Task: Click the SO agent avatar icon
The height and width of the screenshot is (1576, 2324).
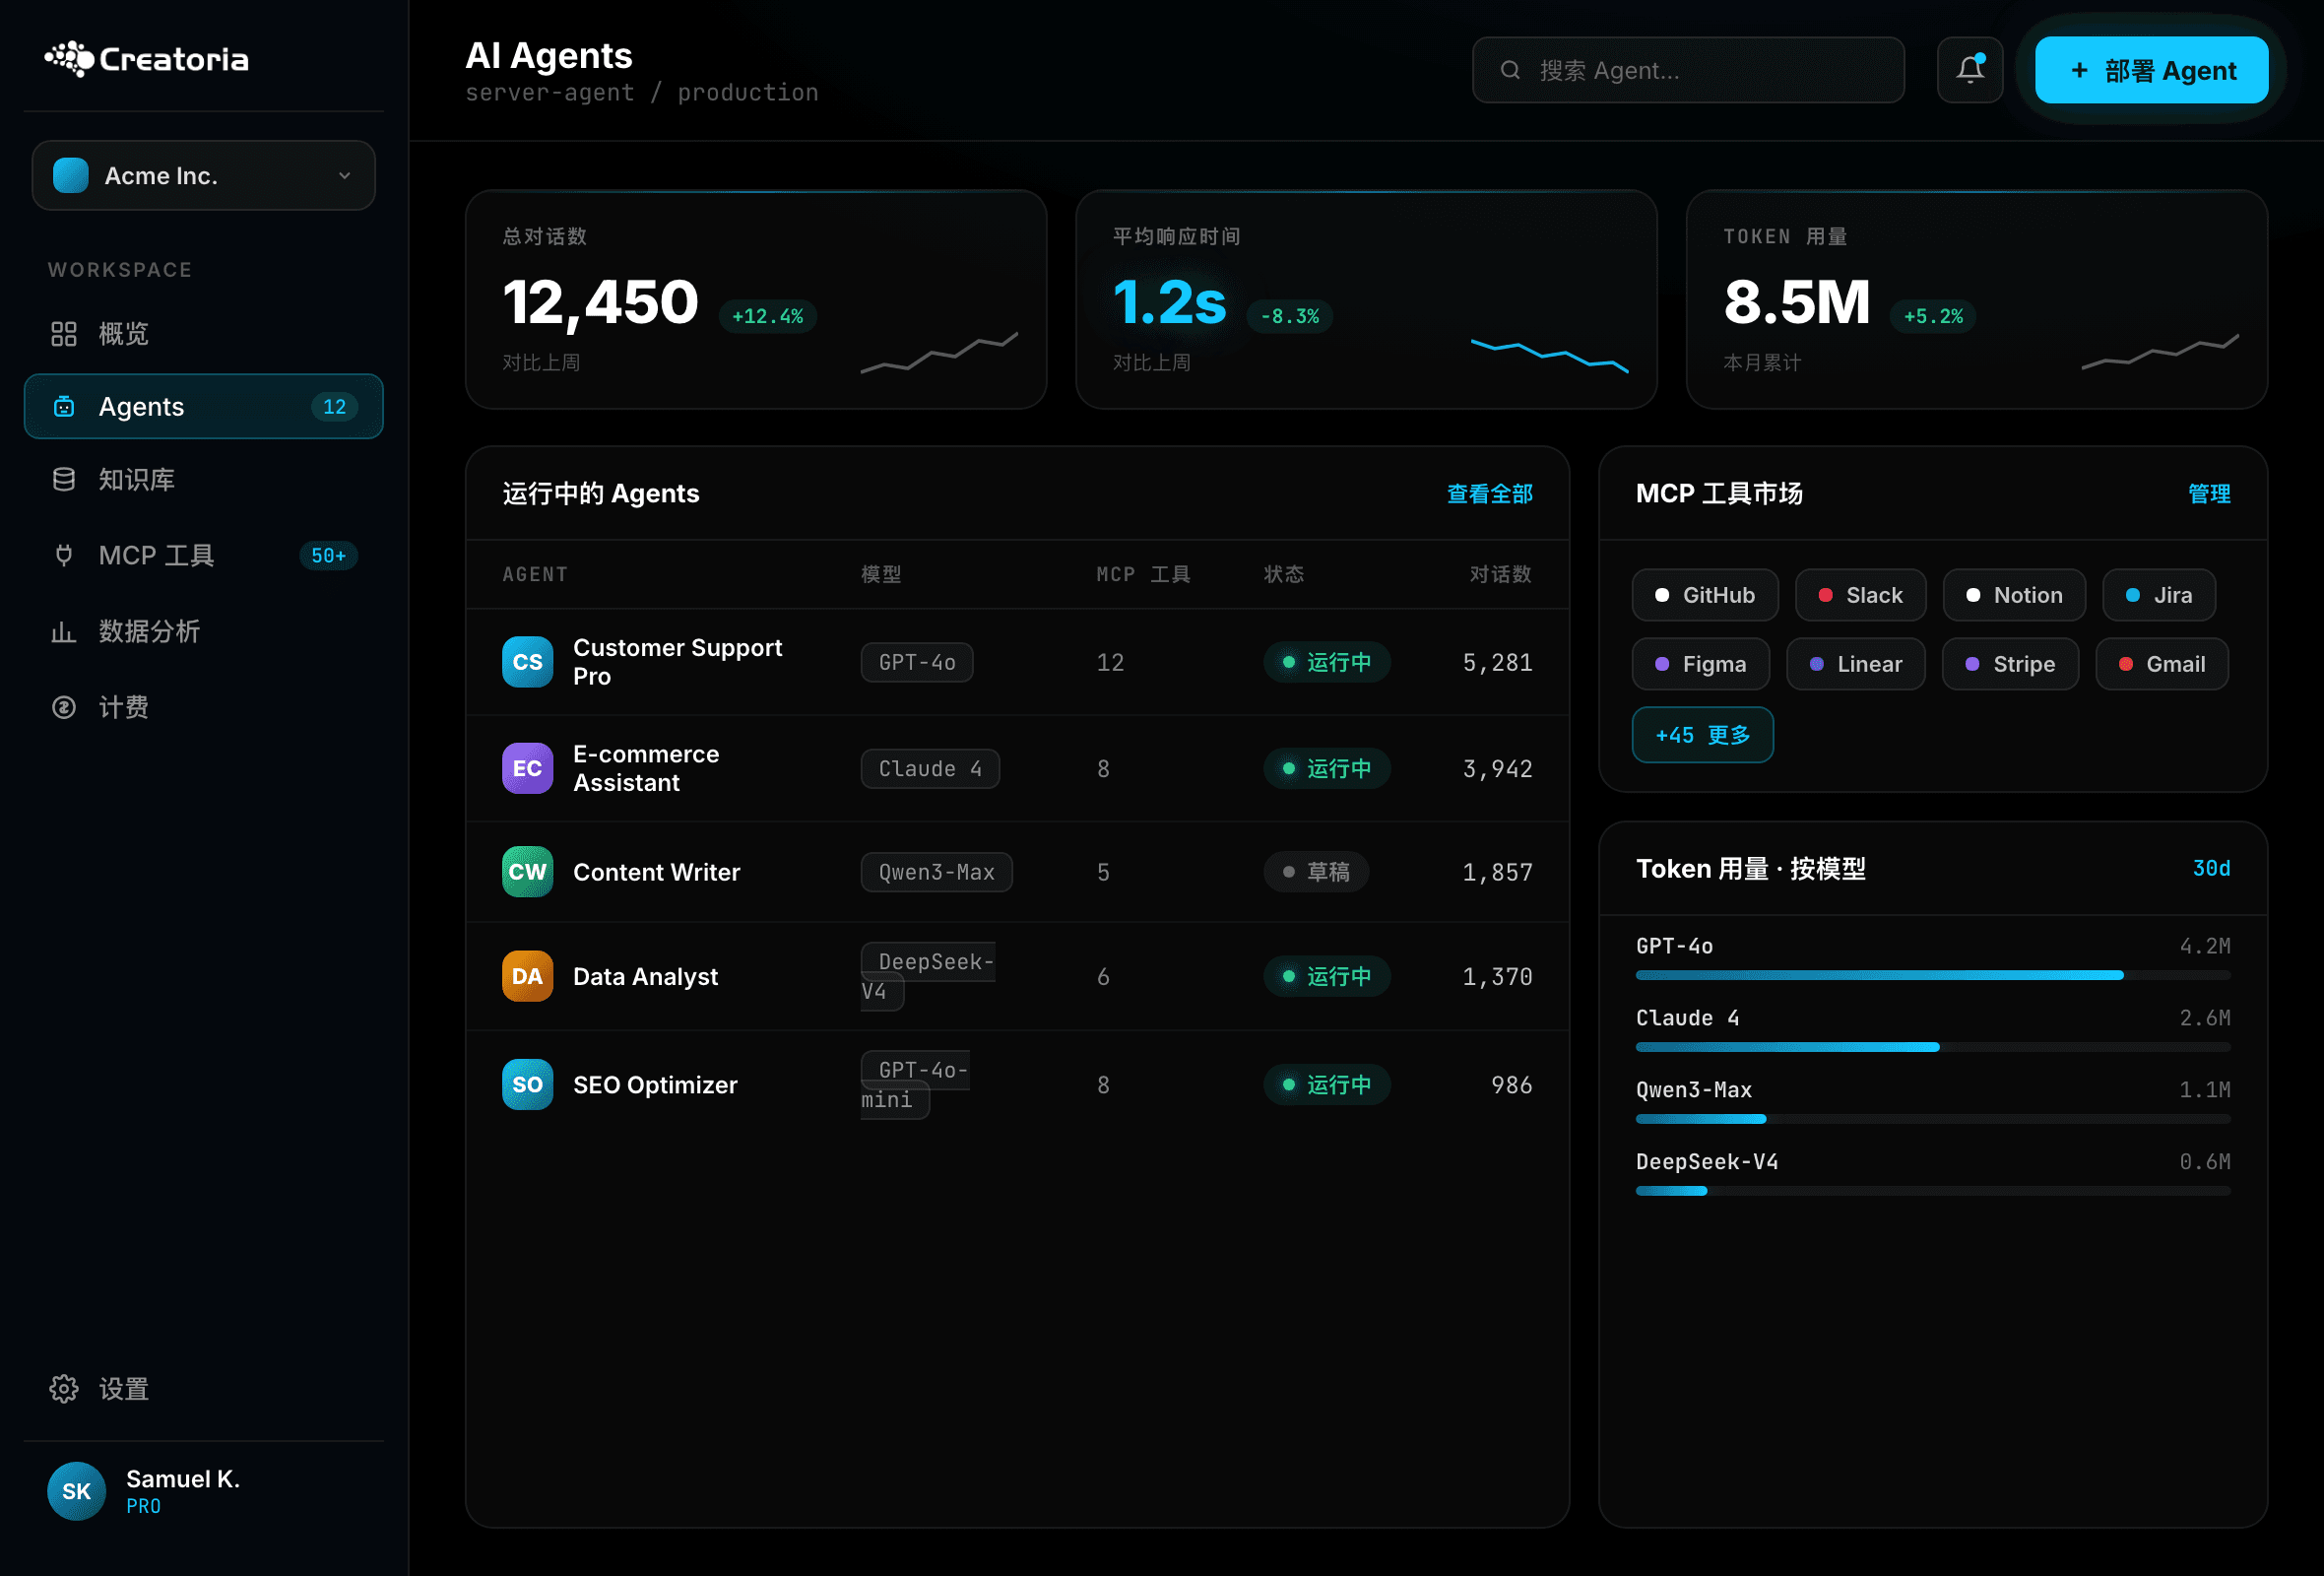Action: 527,1085
